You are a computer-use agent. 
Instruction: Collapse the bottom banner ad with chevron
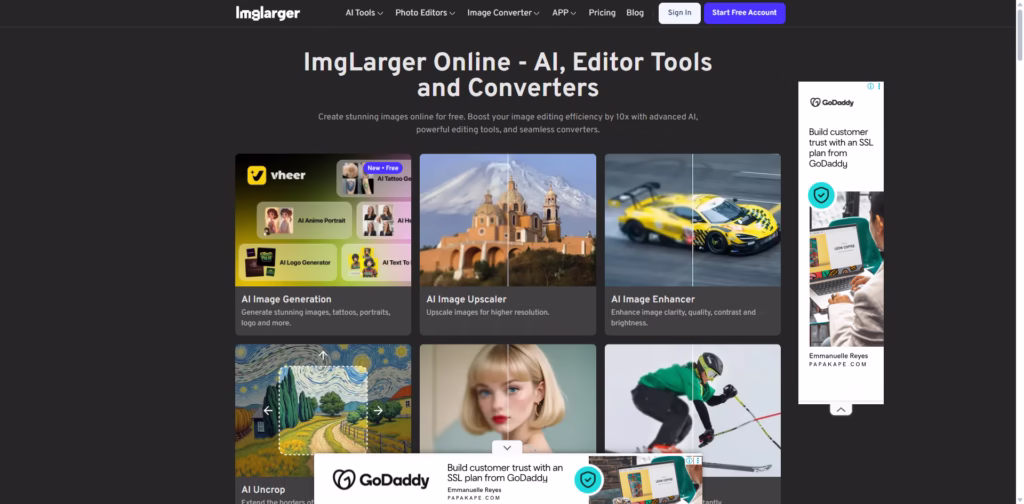point(507,448)
